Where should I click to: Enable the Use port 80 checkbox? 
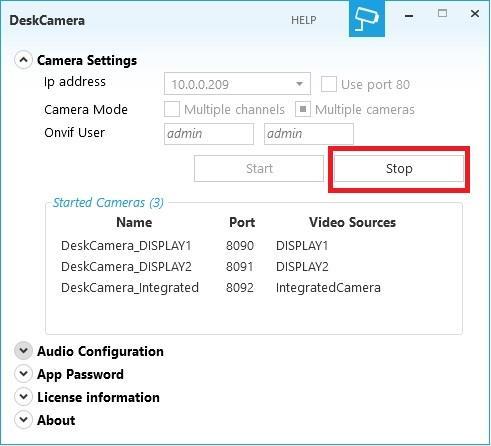[x=328, y=84]
